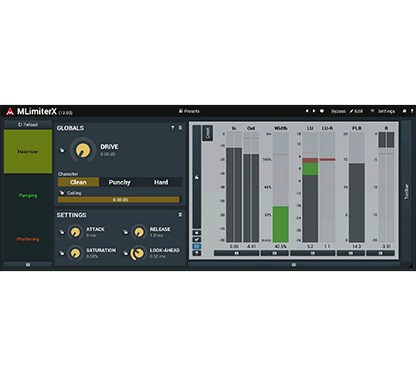Click the 5.2 LU value
The height and width of the screenshot is (376, 416).
coord(310,246)
